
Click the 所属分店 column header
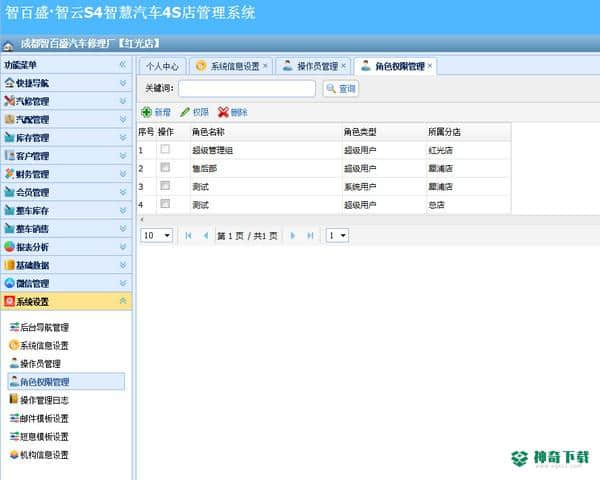(x=468, y=132)
